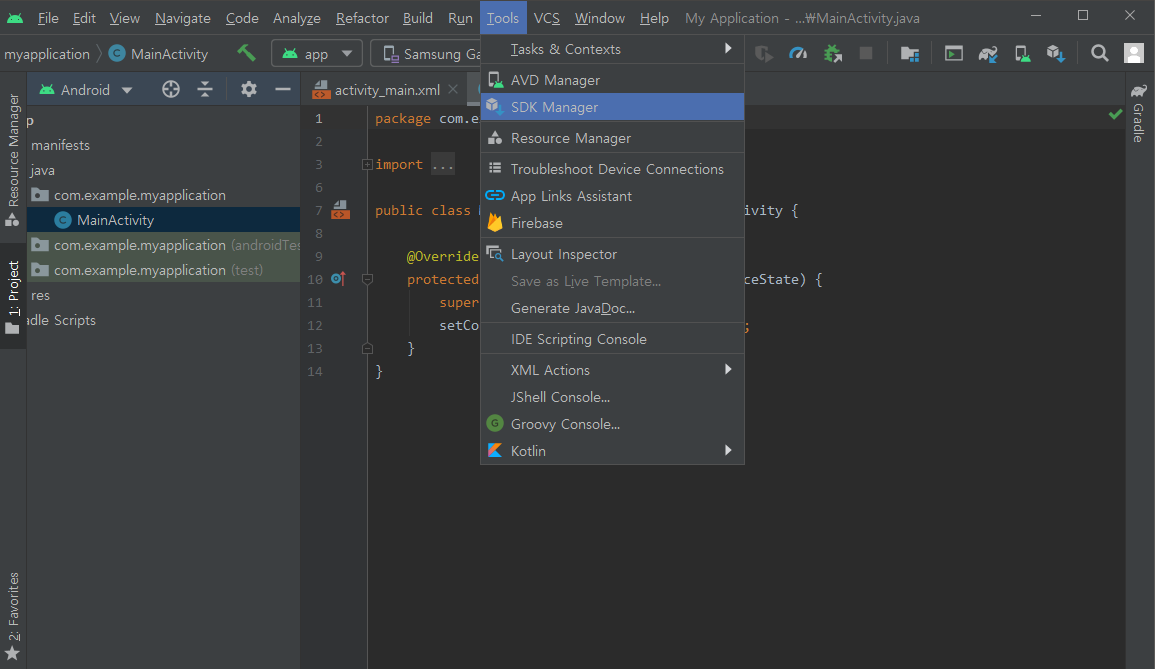Open IDE Scripting Console menu item
The height and width of the screenshot is (669, 1155).
click(x=612, y=339)
